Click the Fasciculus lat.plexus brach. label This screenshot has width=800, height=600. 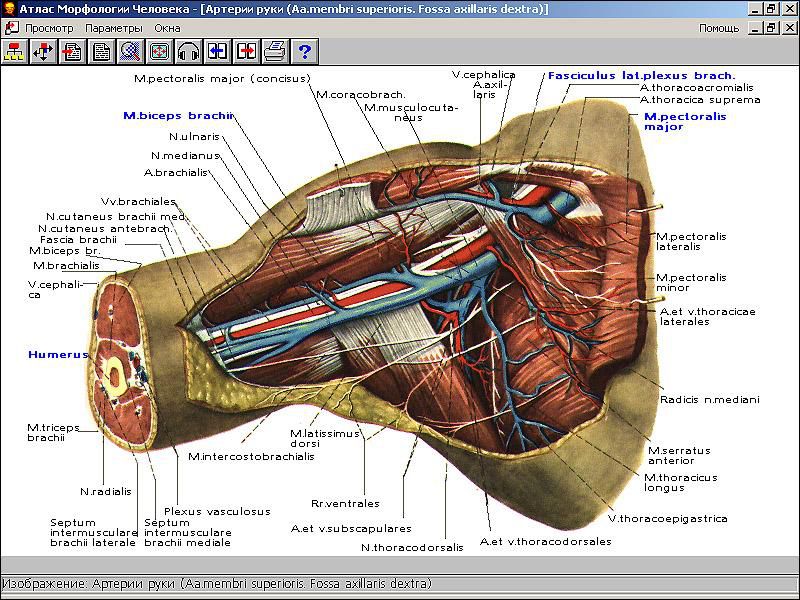pos(641,75)
